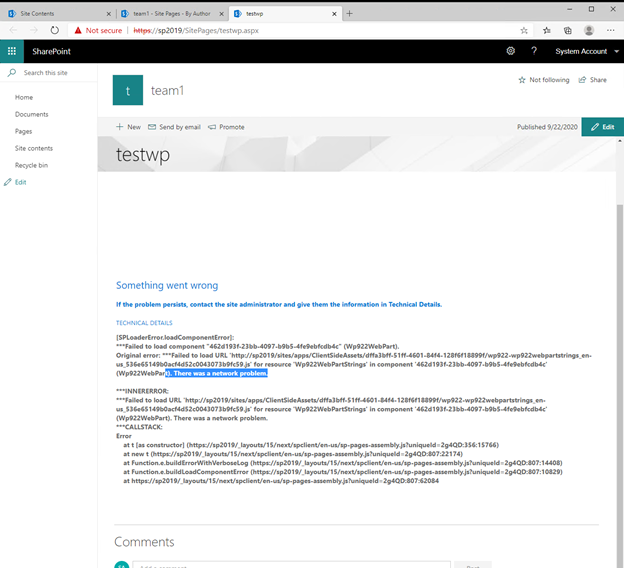Click the Something went wrong heading
Screen dimensions: 624x568
coord(167,285)
